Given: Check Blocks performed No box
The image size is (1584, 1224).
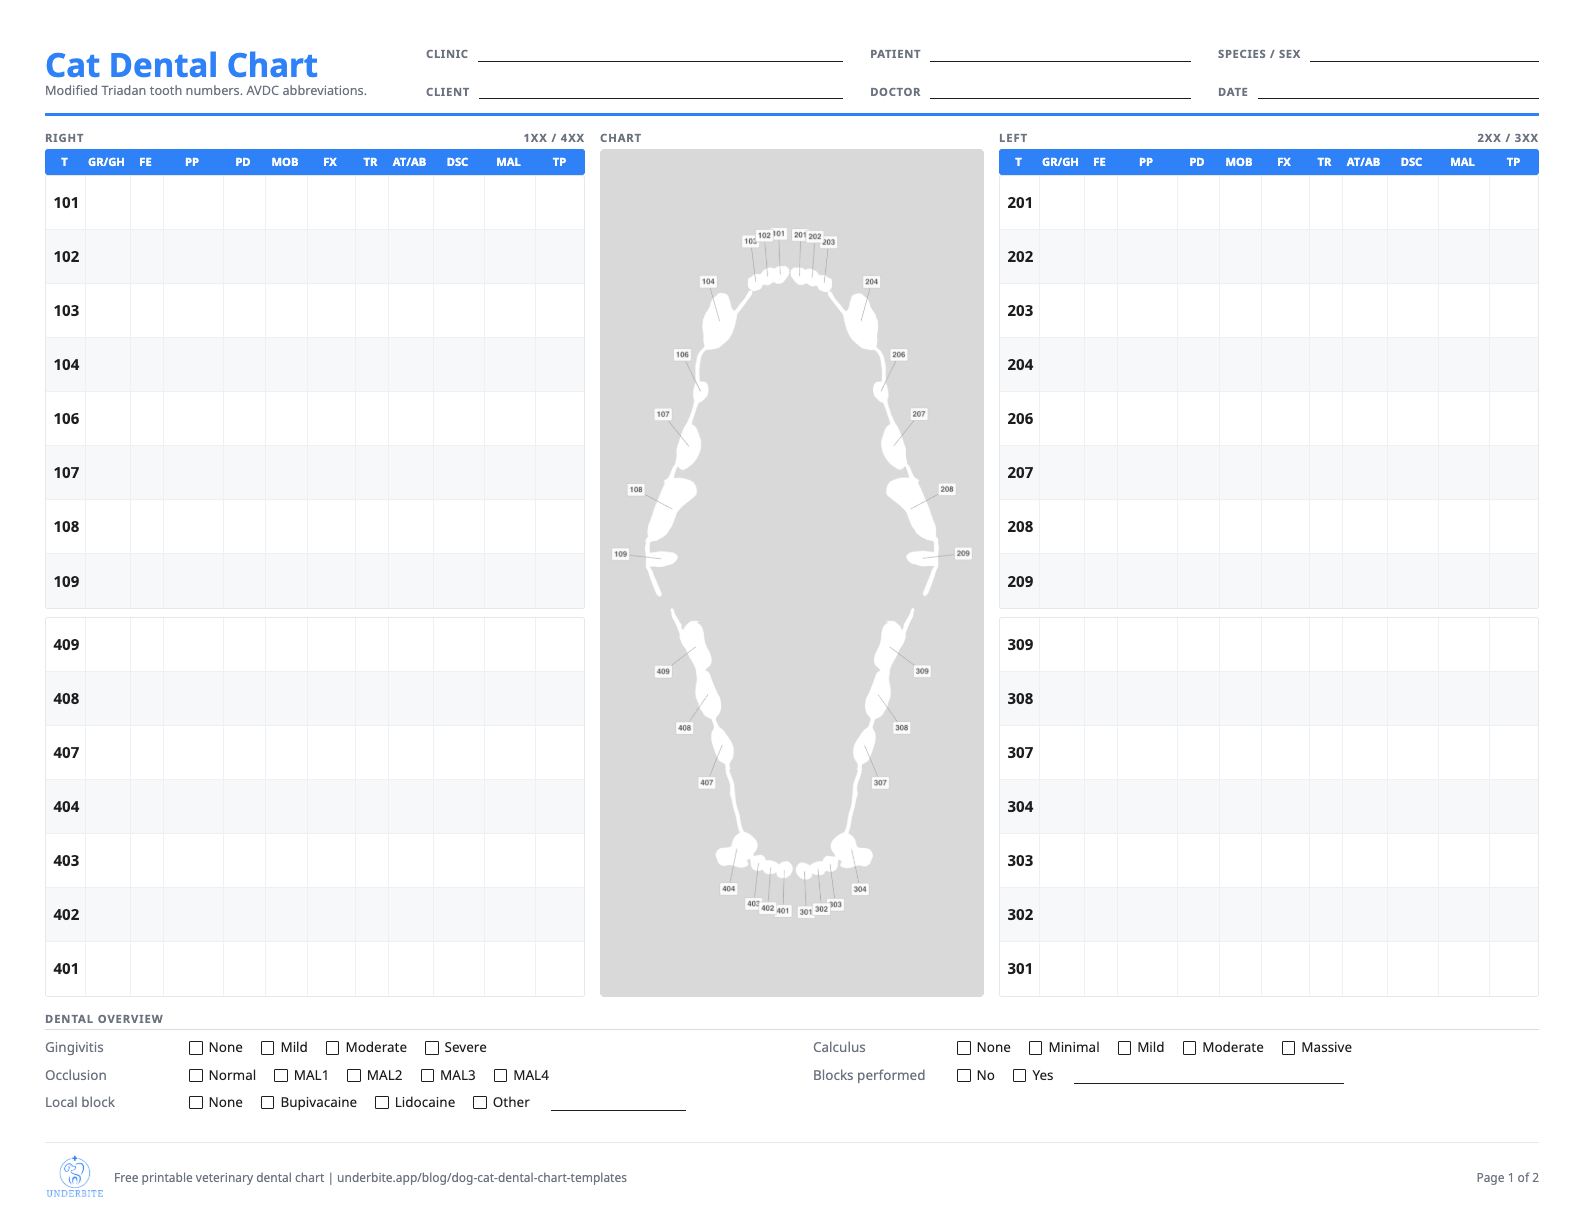Looking at the screenshot, I should click(964, 1076).
